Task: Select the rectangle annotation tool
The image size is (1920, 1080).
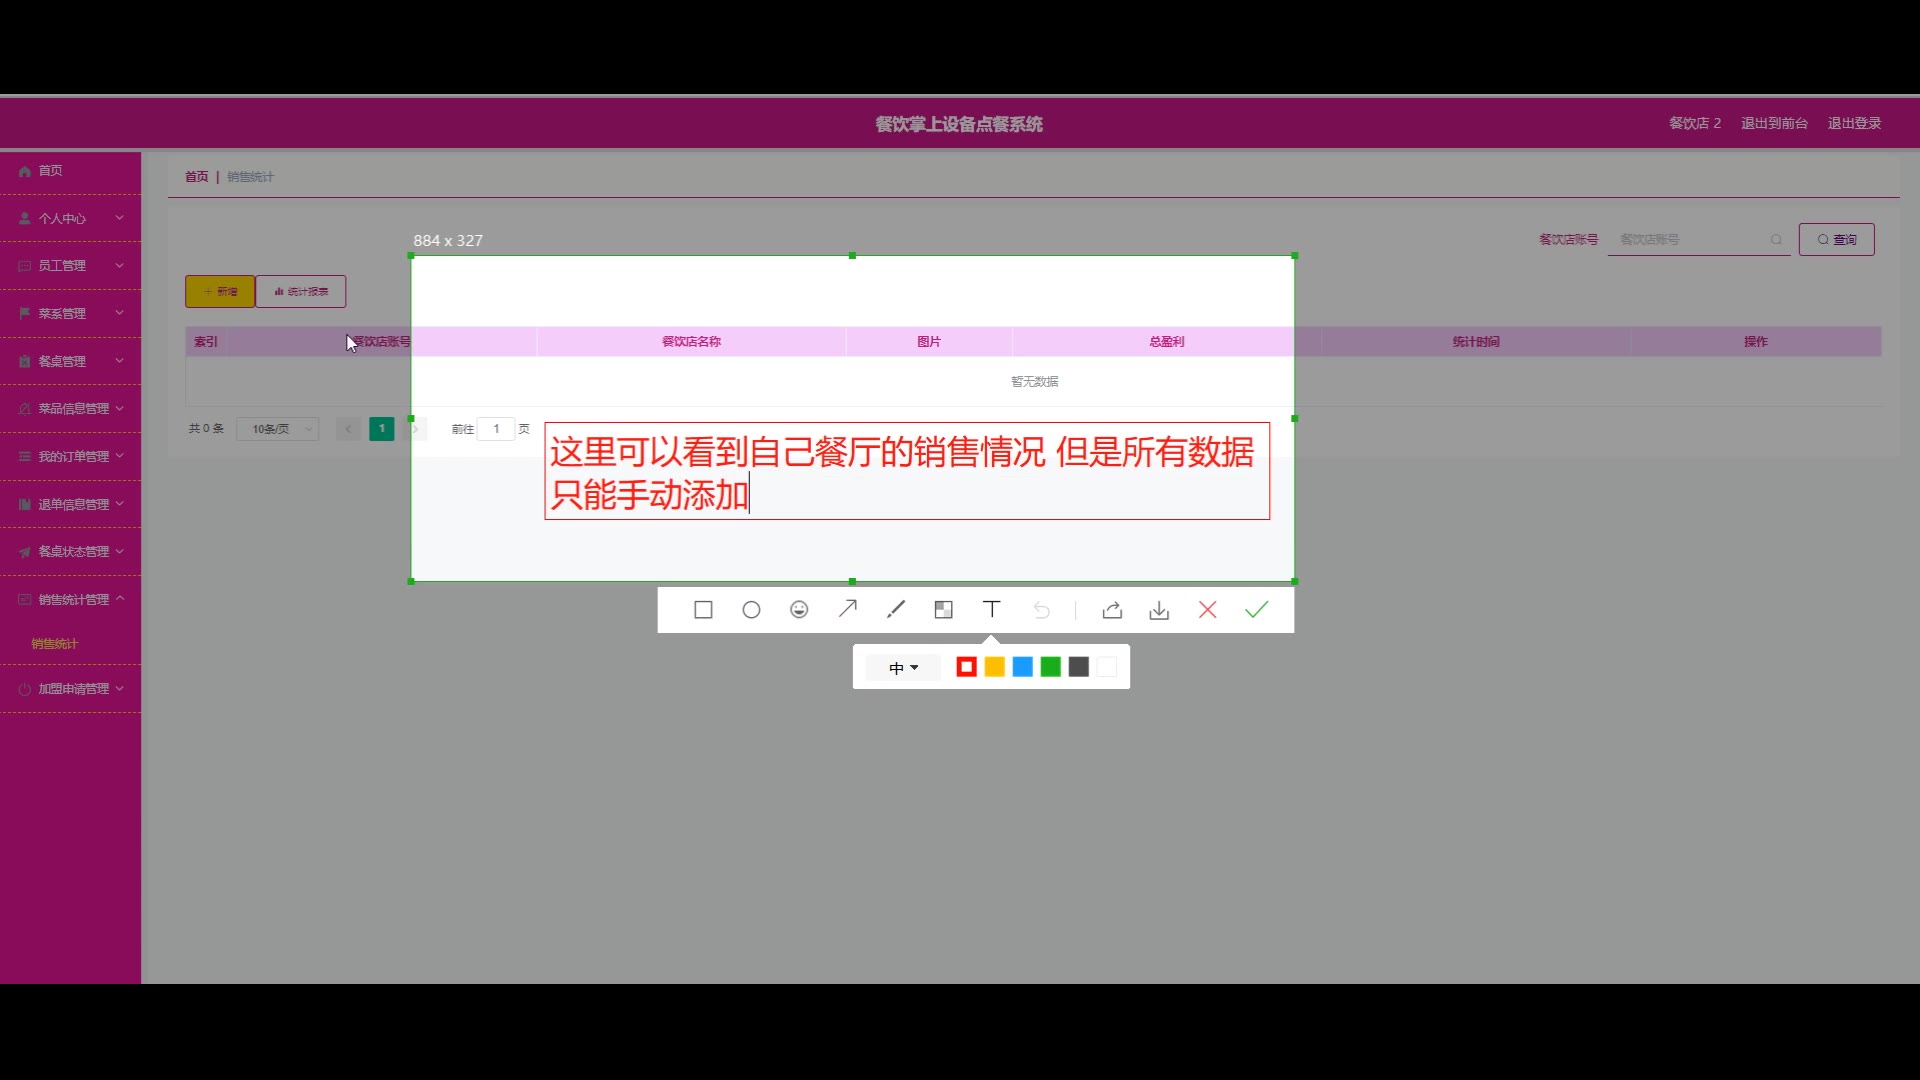Action: 703,610
